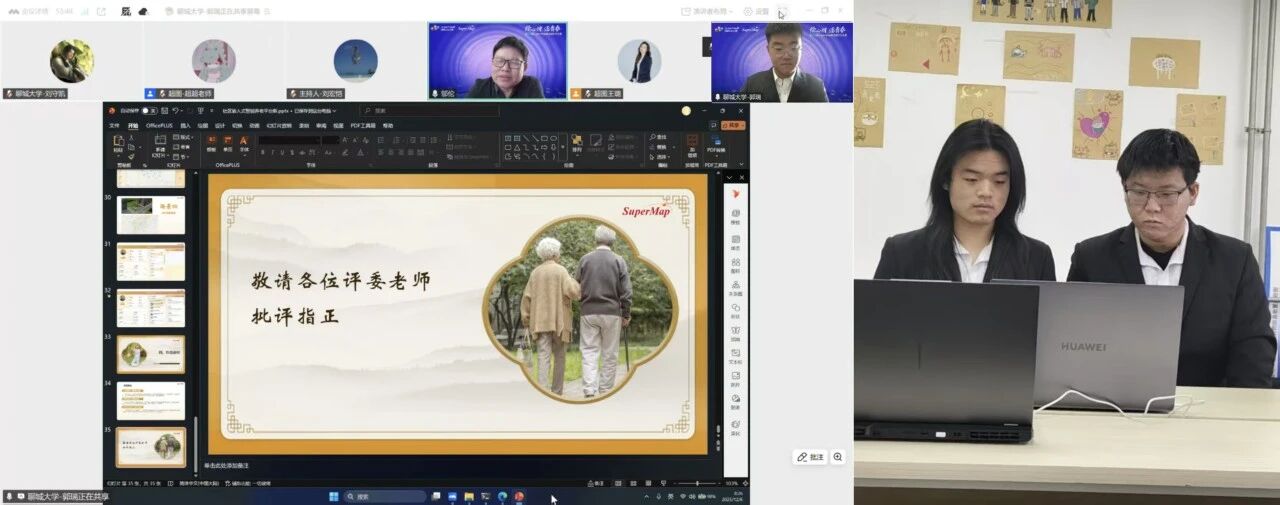This screenshot has width=1280, height=505.
Task: Collapse the OfficePLUS side pane chevron
Action: (x=730, y=177)
